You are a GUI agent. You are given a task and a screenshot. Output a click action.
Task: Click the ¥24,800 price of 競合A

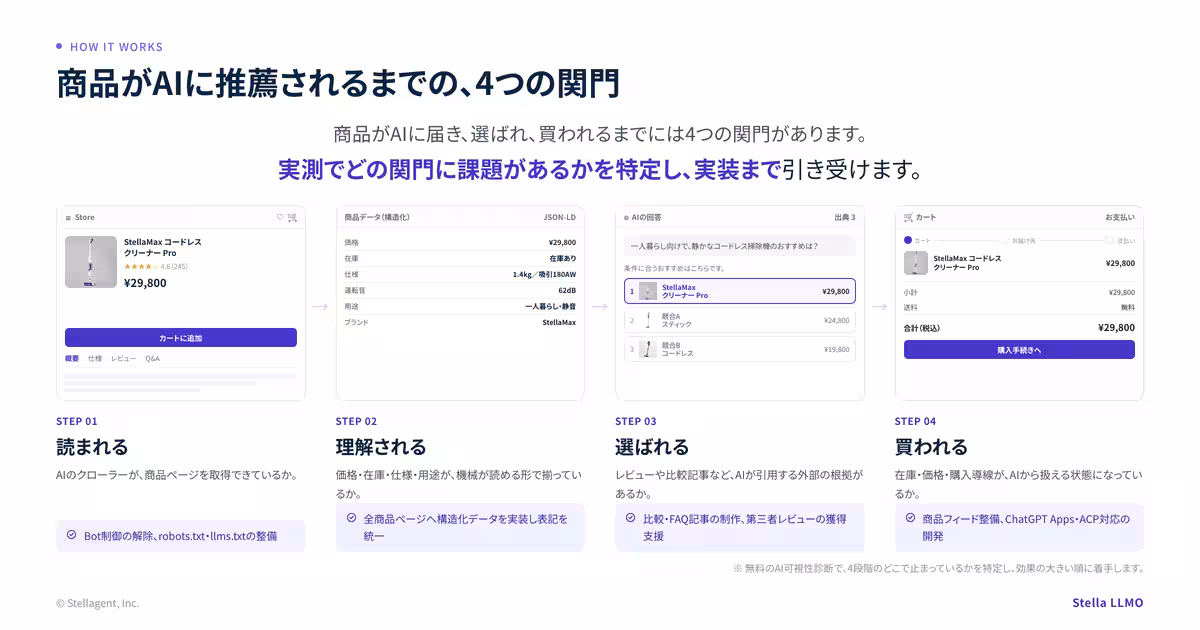coord(836,321)
